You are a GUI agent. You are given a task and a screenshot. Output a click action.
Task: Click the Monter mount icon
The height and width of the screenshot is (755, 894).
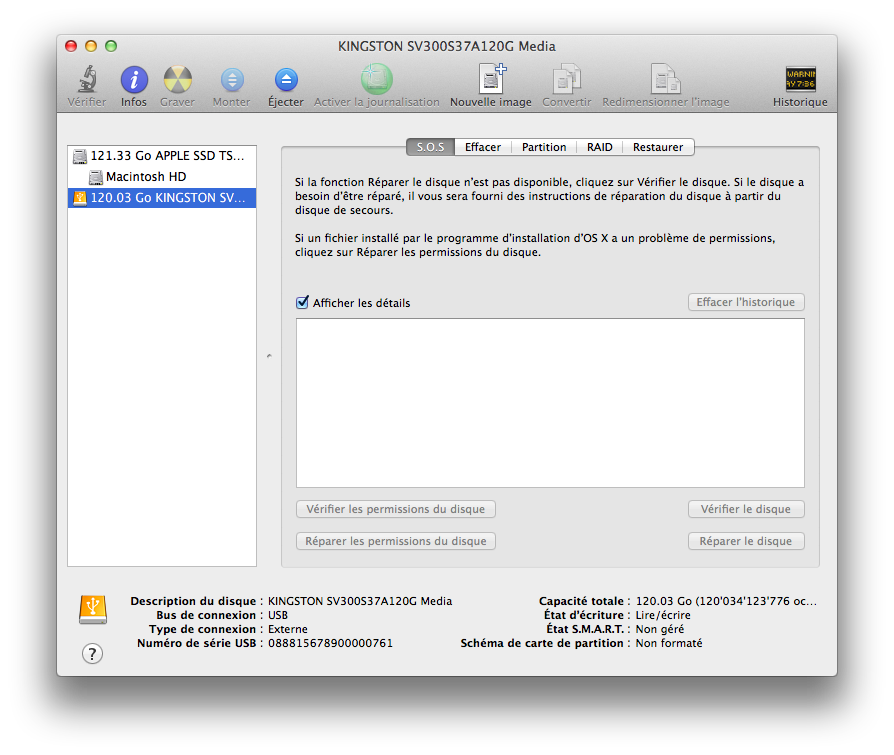click(x=231, y=81)
